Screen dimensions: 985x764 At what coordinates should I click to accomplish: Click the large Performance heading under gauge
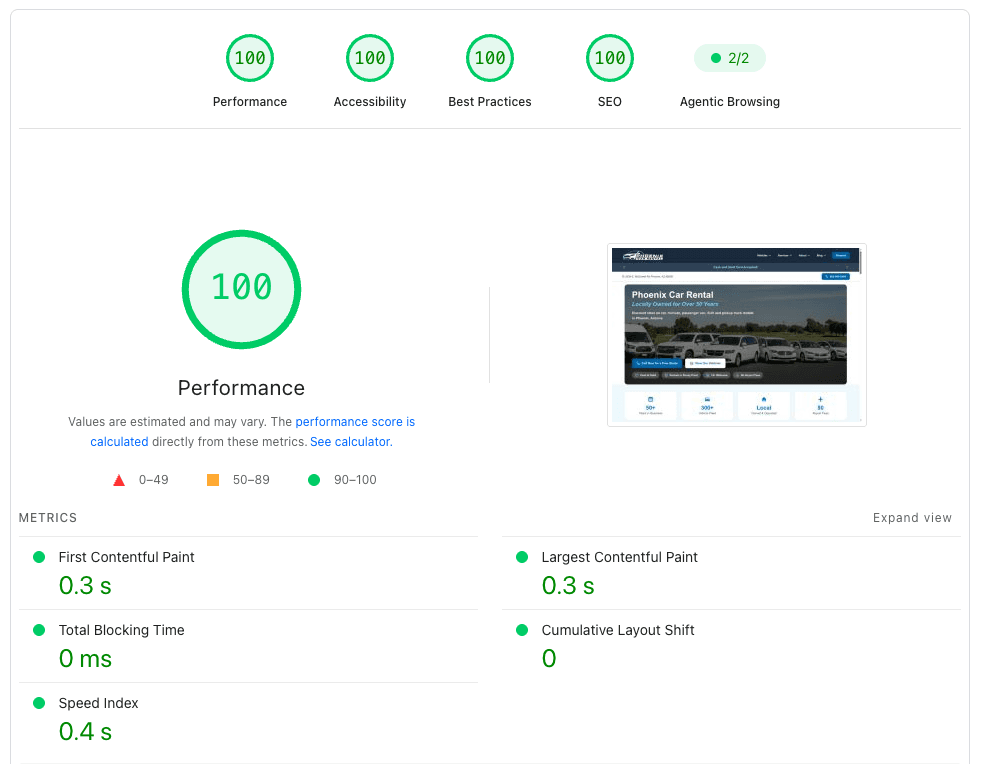click(241, 388)
